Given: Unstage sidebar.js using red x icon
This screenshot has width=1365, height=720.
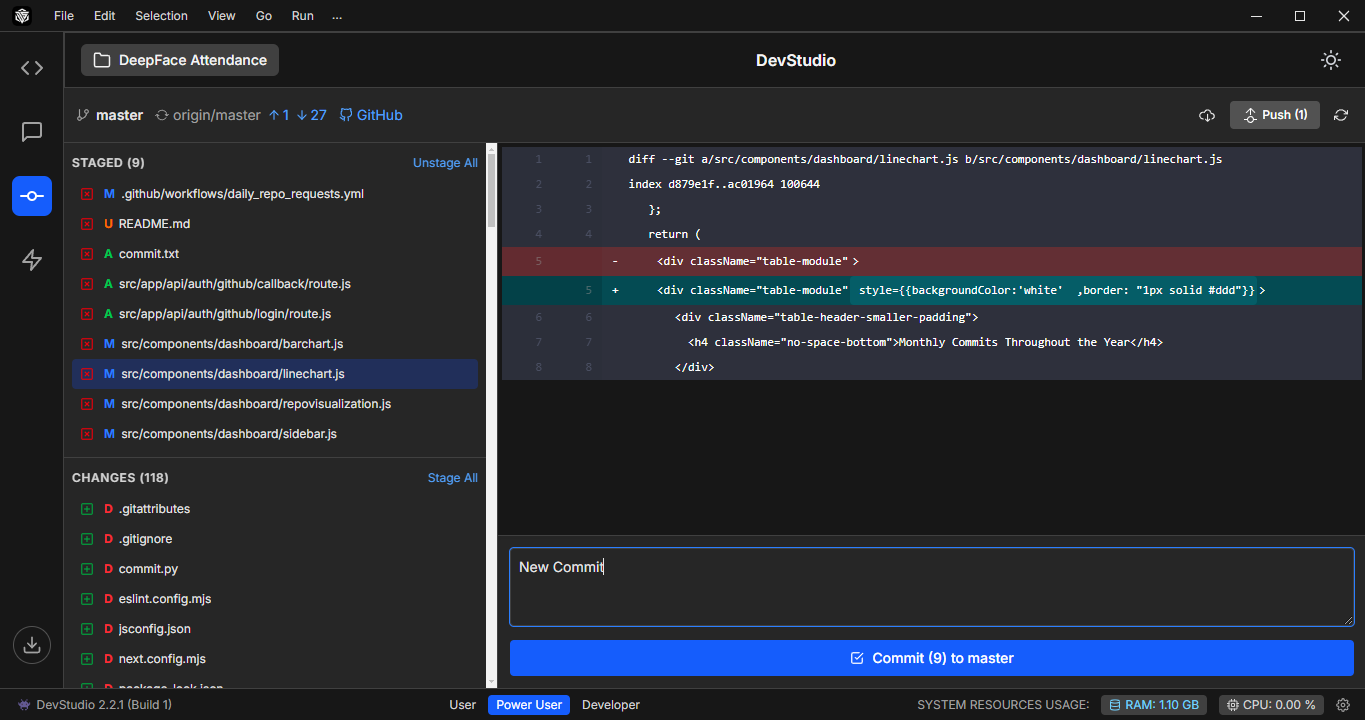Looking at the screenshot, I should click(x=86, y=434).
